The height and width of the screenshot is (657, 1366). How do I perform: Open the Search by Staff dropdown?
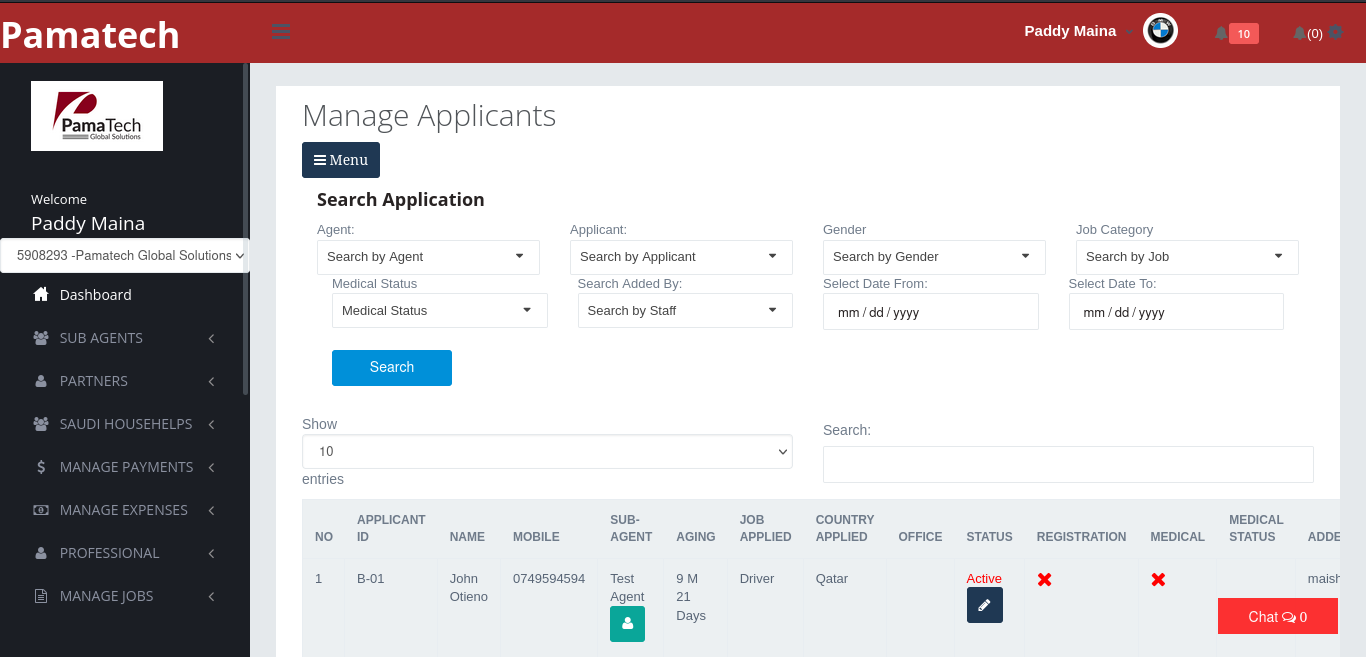pyautogui.click(x=685, y=310)
